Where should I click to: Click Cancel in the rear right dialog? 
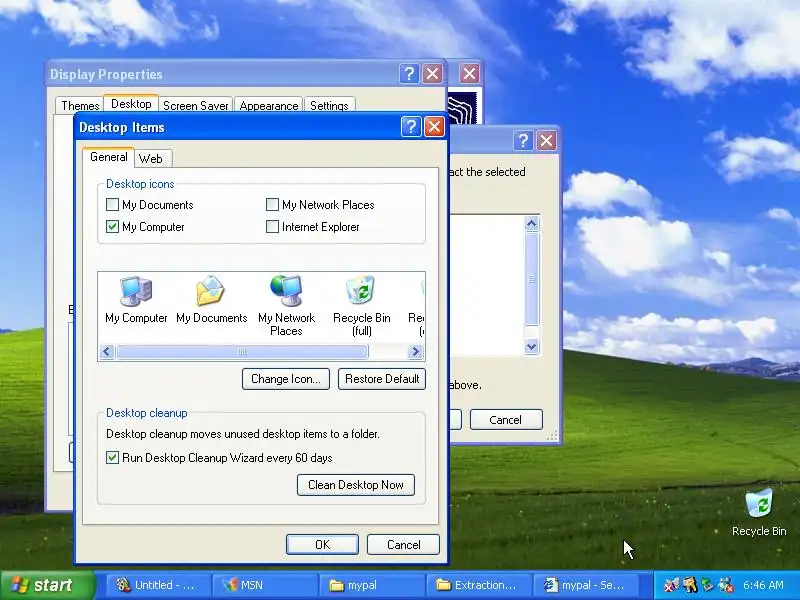[x=506, y=419]
